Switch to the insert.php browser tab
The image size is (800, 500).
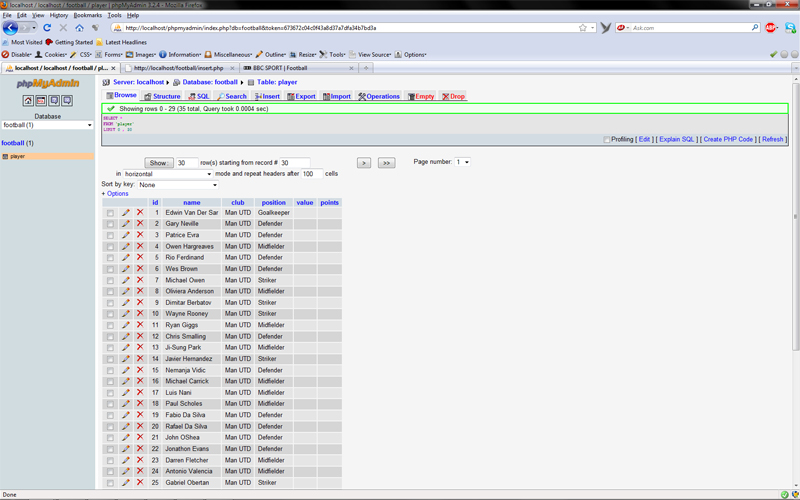point(179,68)
